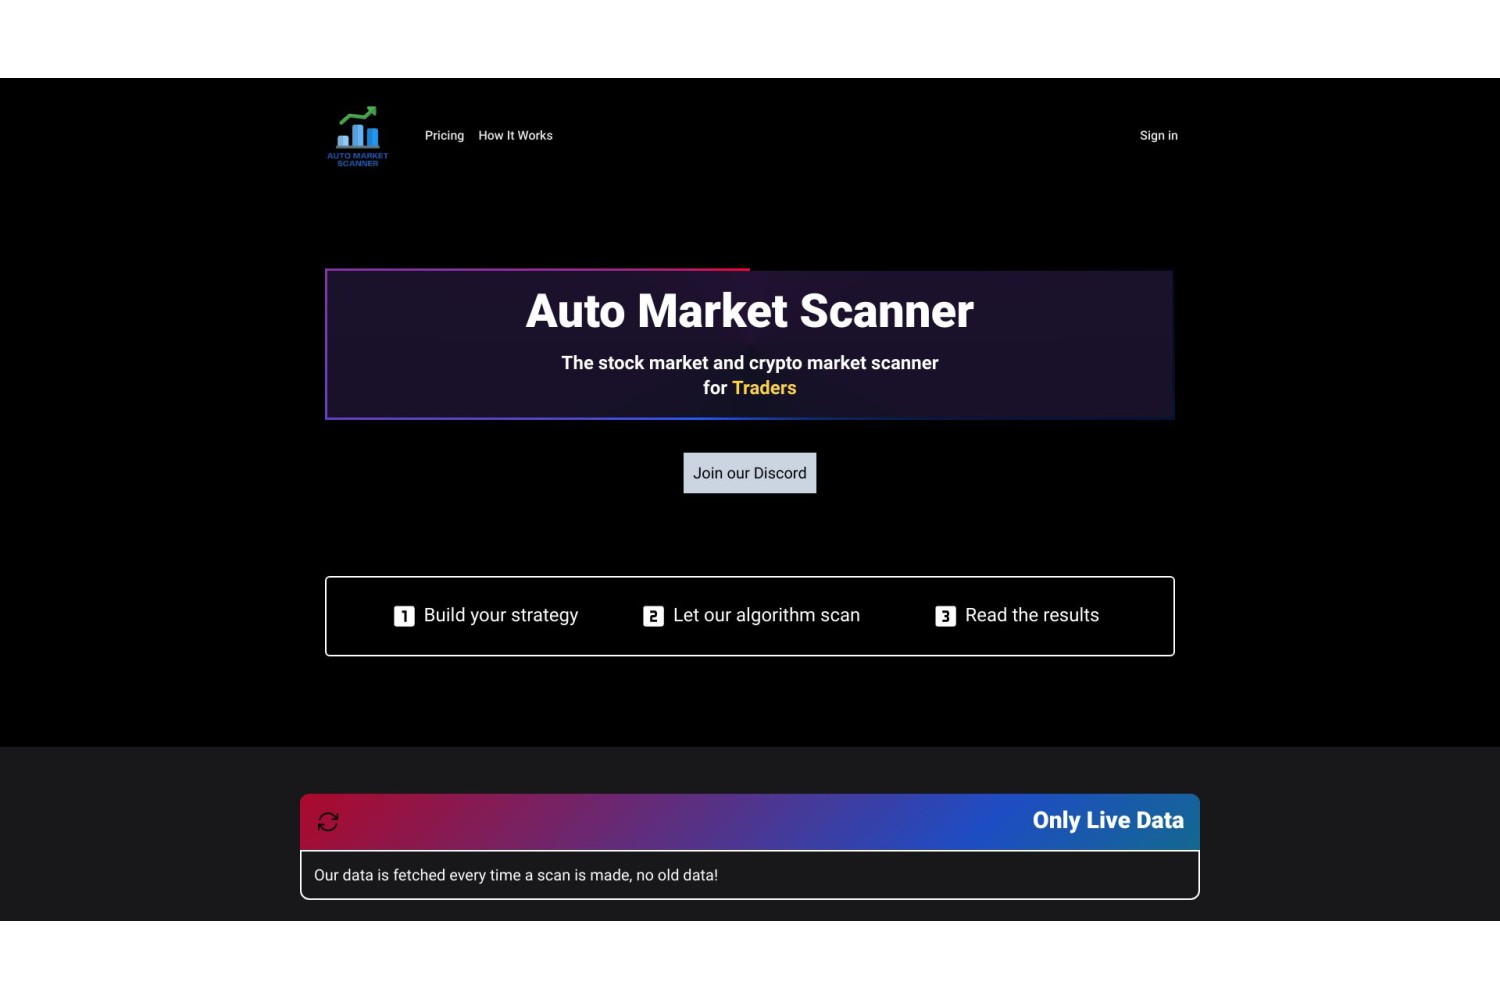Click the Auto Market Scanner headline
The image size is (1500, 1000).
pyautogui.click(x=750, y=311)
